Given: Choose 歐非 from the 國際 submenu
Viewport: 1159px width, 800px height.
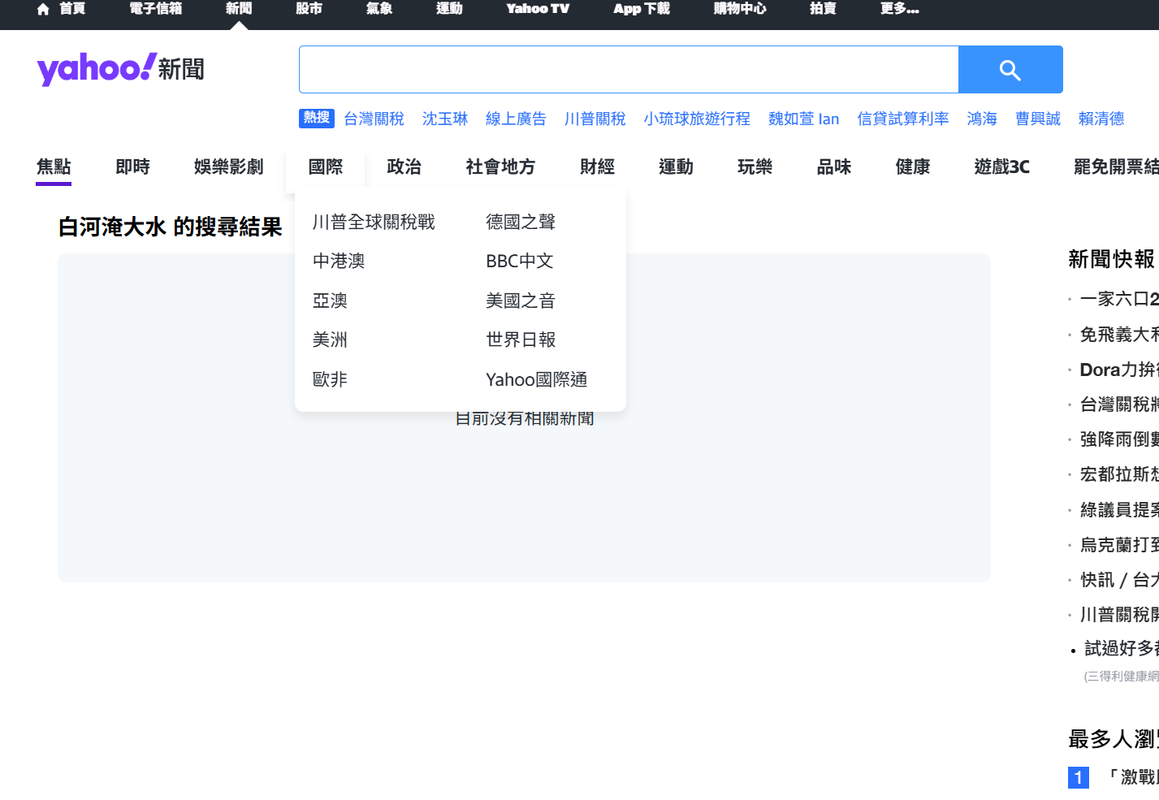Looking at the screenshot, I should tap(330, 380).
